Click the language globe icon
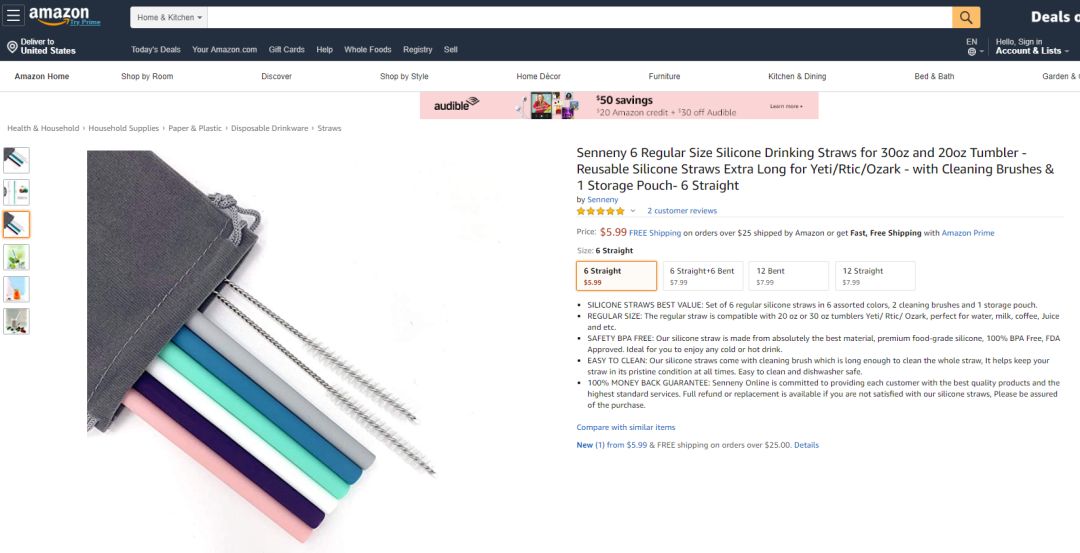This screenshot has width=1080, height=553. pos(971,51)
